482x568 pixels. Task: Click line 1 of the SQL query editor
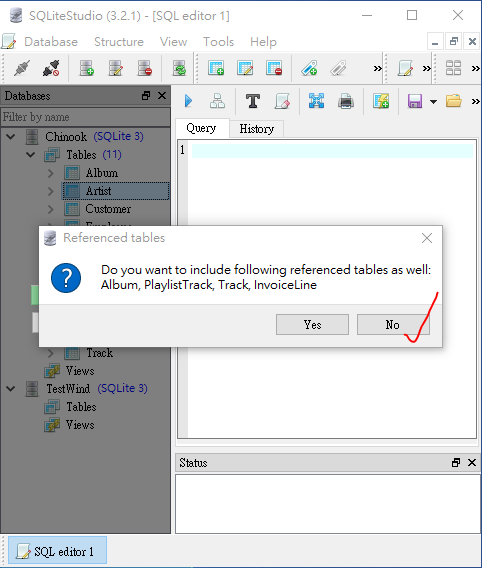(332, 151)
